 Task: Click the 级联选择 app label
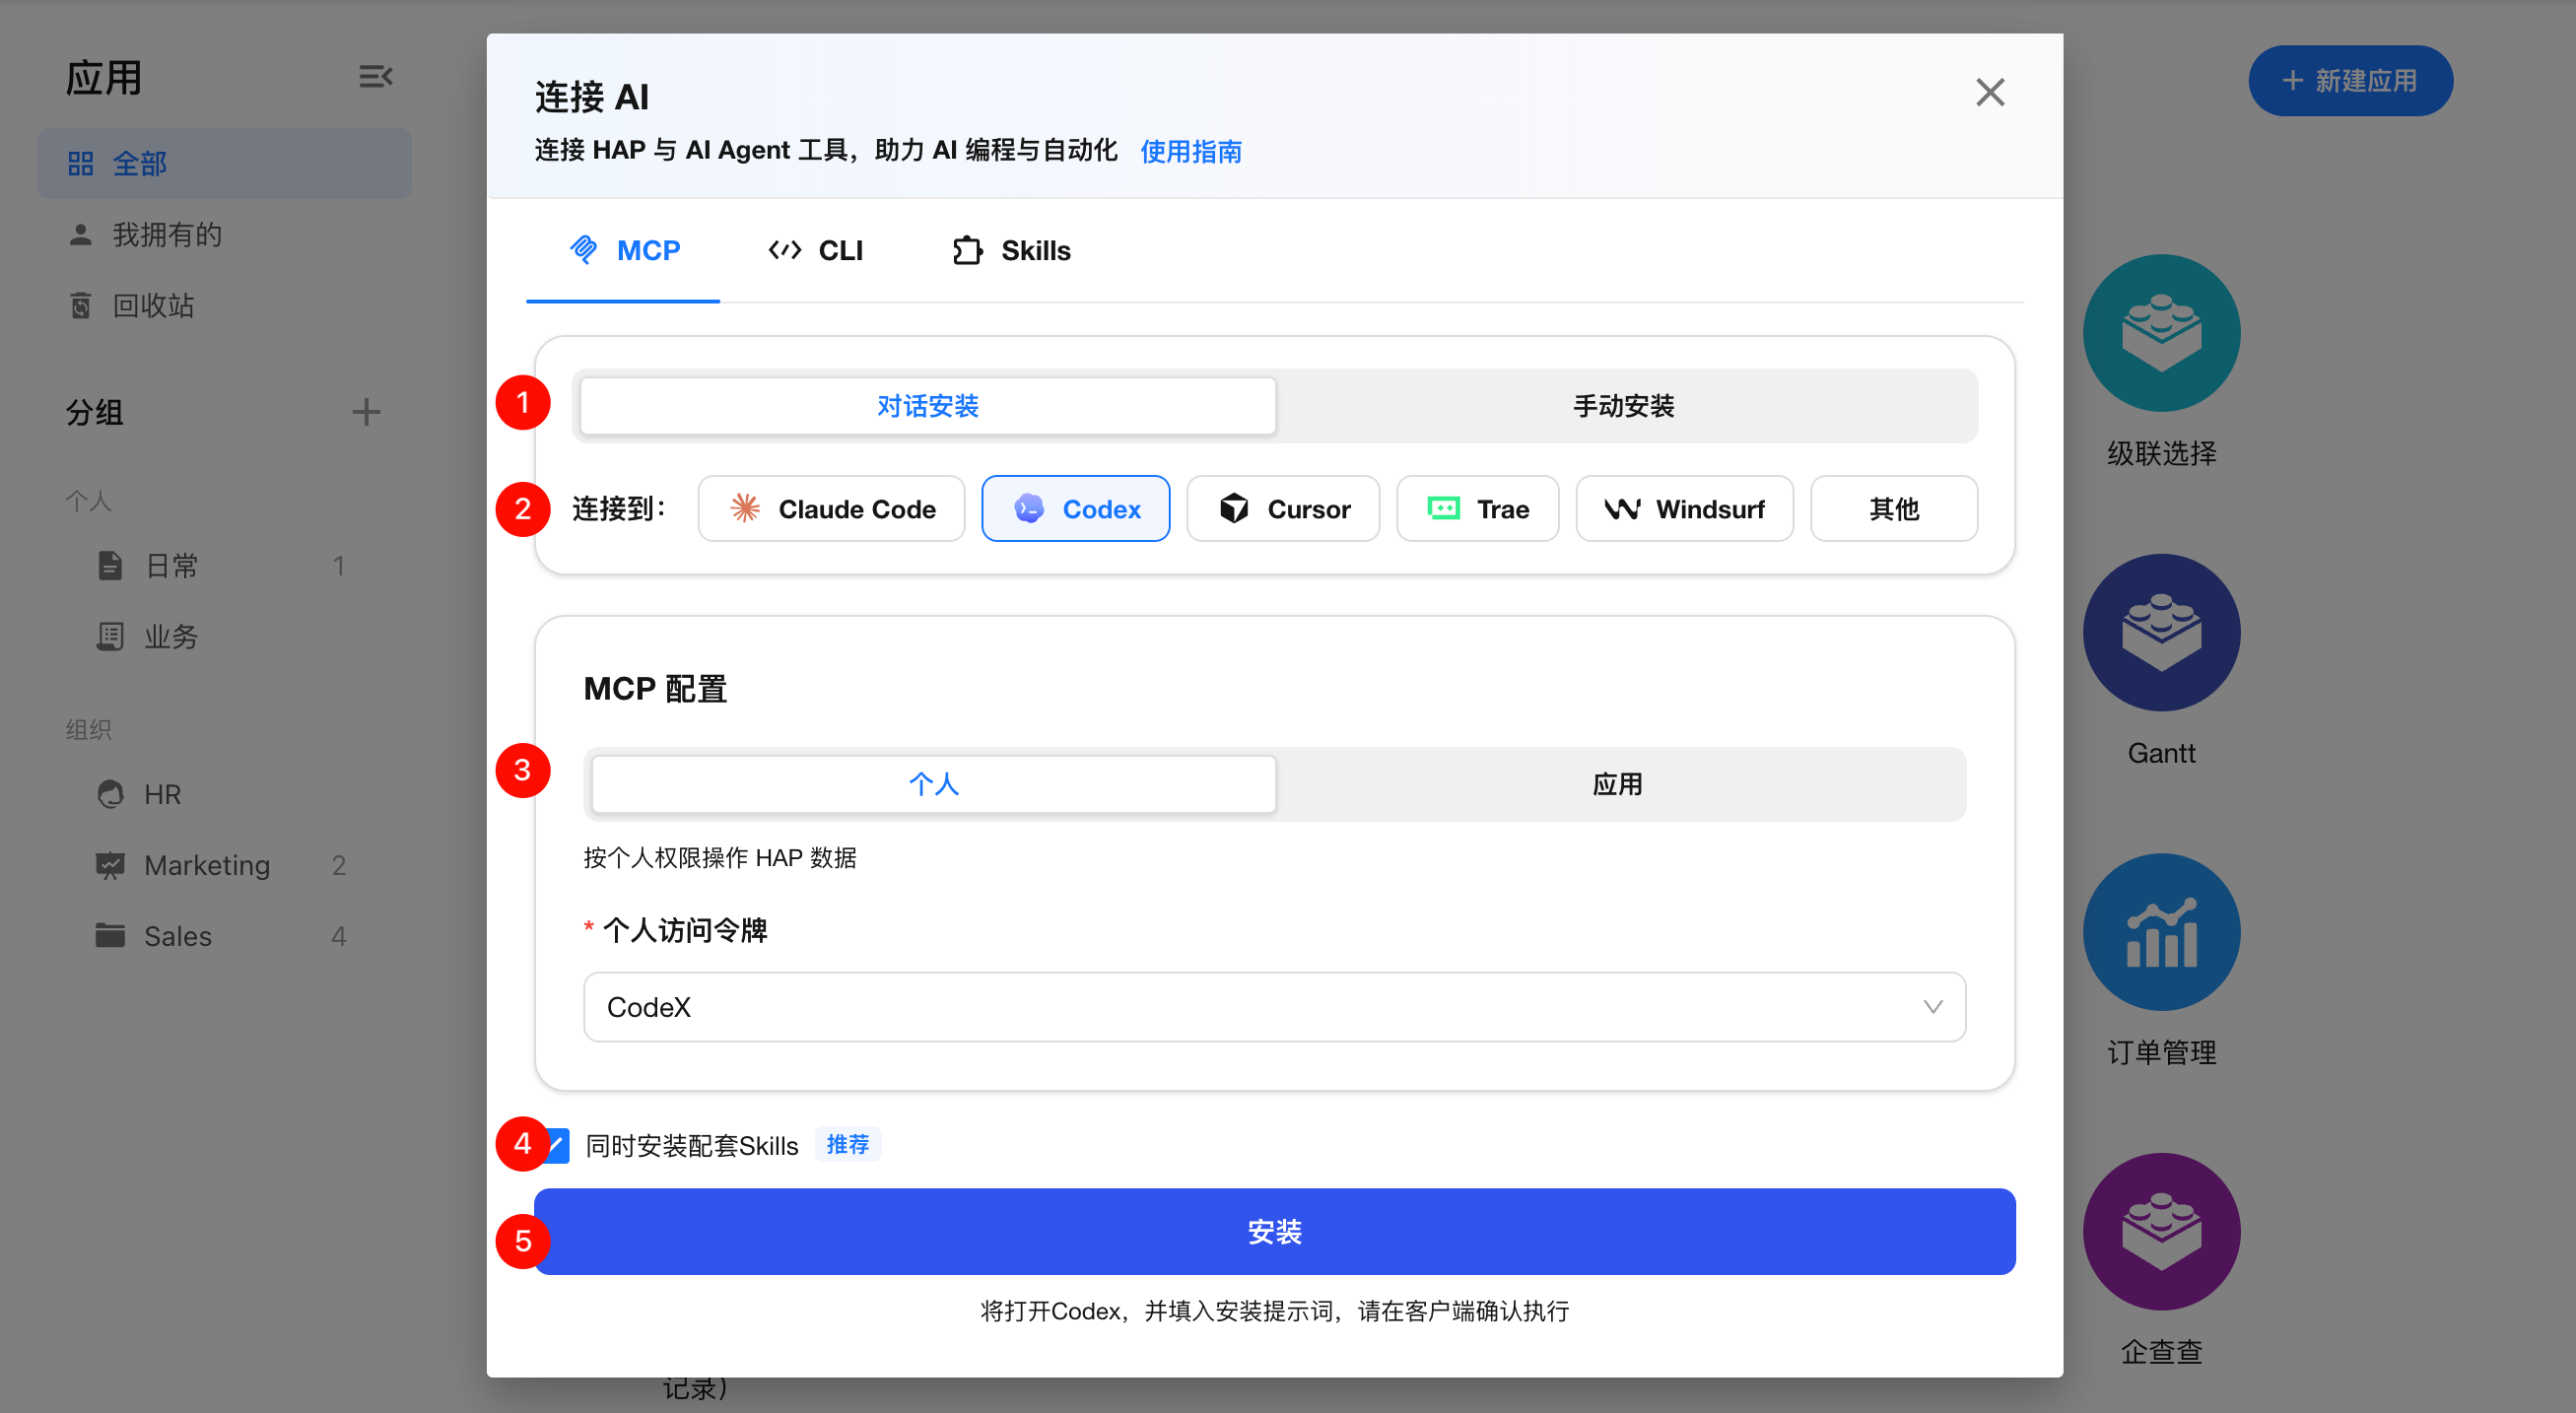tap(2161, 453)
